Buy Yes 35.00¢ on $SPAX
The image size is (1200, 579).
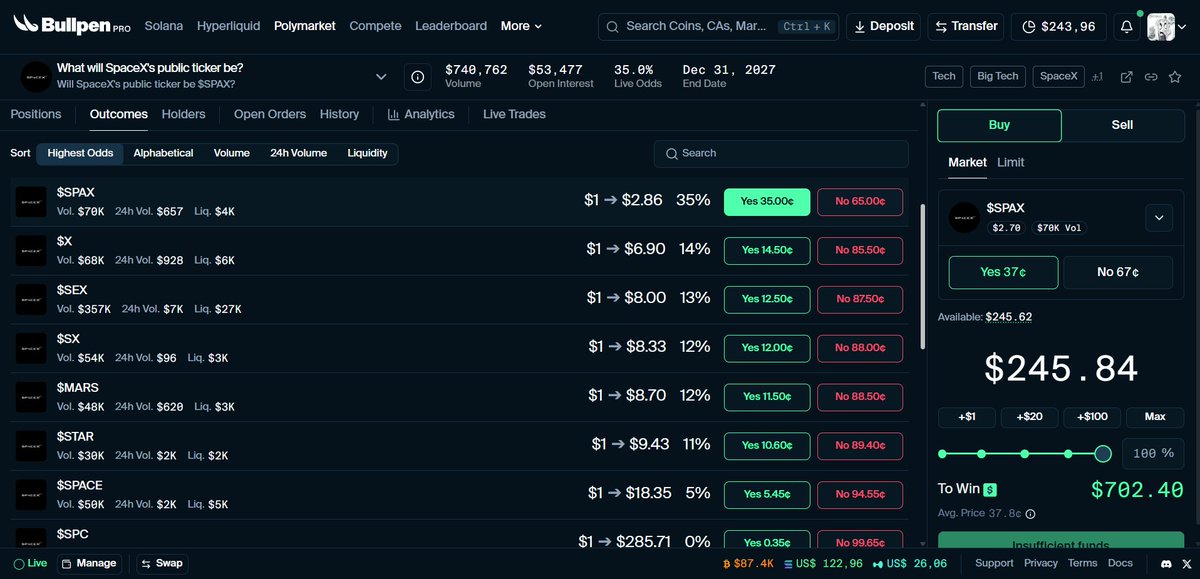click(767, 201)
